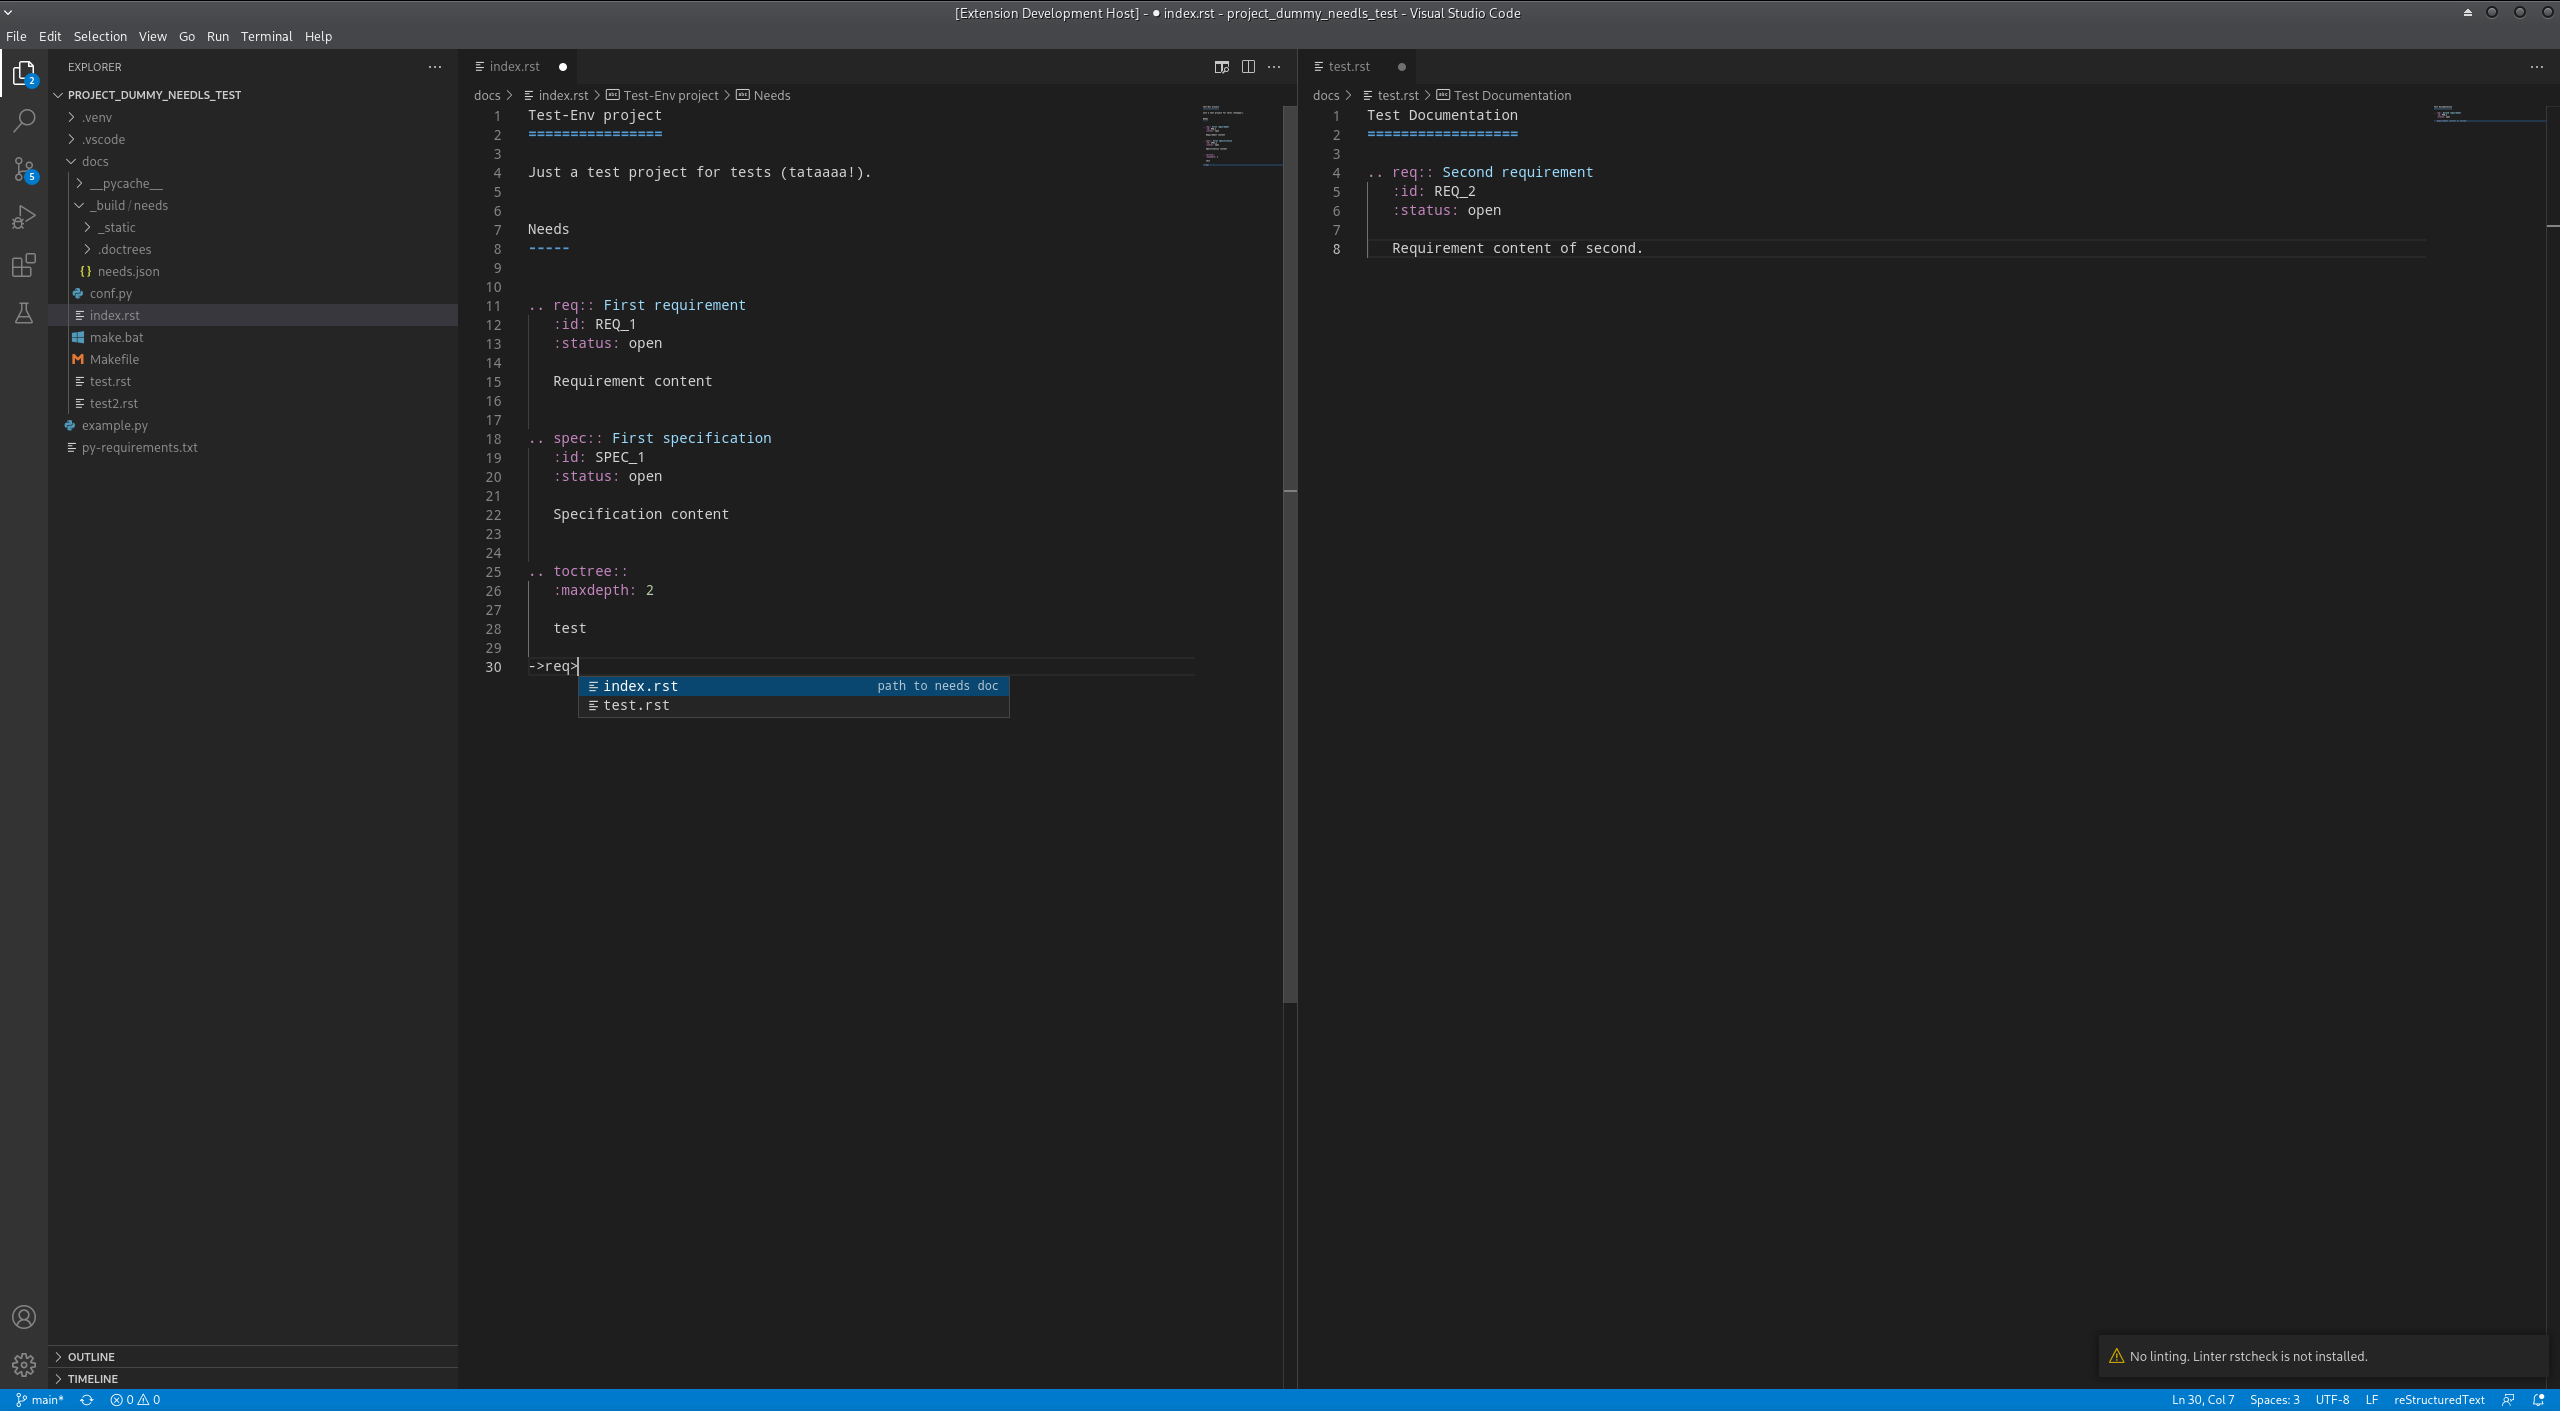Click the Split Editor icon above index.rst
Viewport: 2560px width, 1411px height.
[1249, 66]
